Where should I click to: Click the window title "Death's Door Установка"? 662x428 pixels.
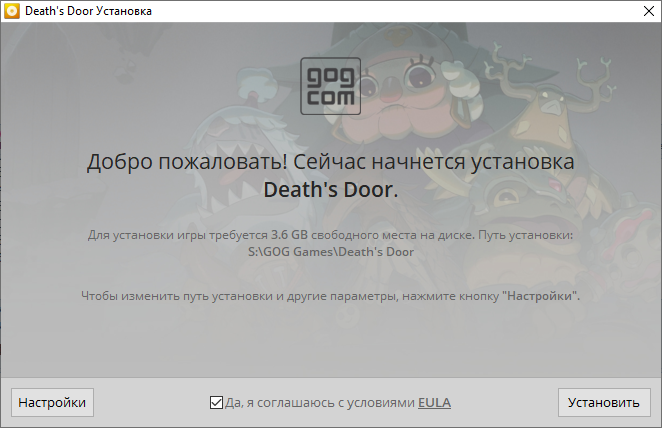(88, 11)
